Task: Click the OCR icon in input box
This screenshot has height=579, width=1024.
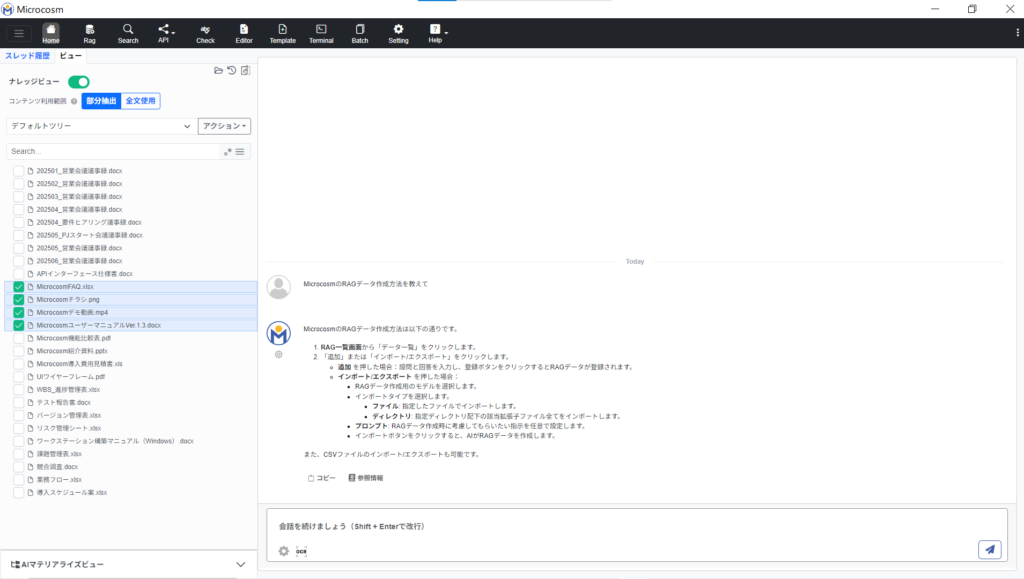Action: click(301, 551)
